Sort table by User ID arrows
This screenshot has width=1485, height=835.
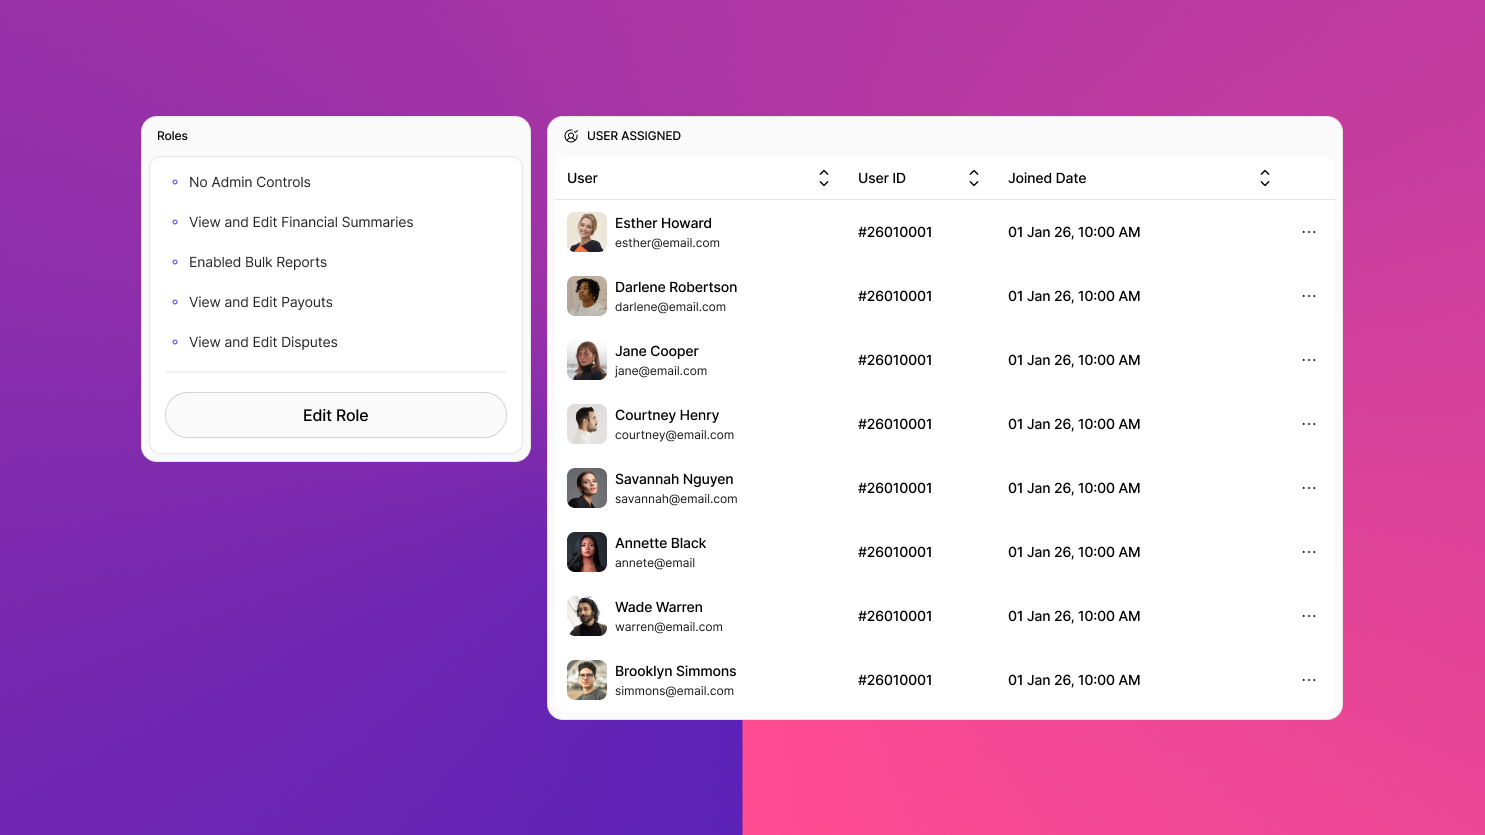(x=974, y=178)
